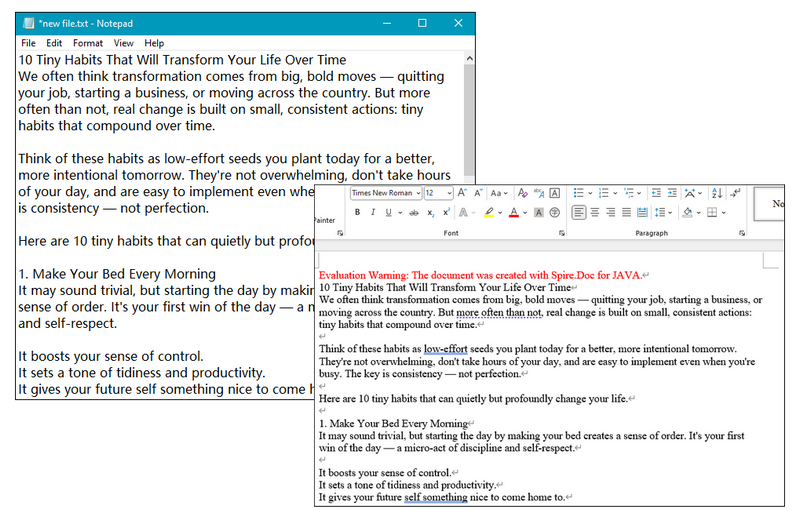
Task: Show or hide paragraph marks
Action: pyautogui.click(x=735, y=193)
